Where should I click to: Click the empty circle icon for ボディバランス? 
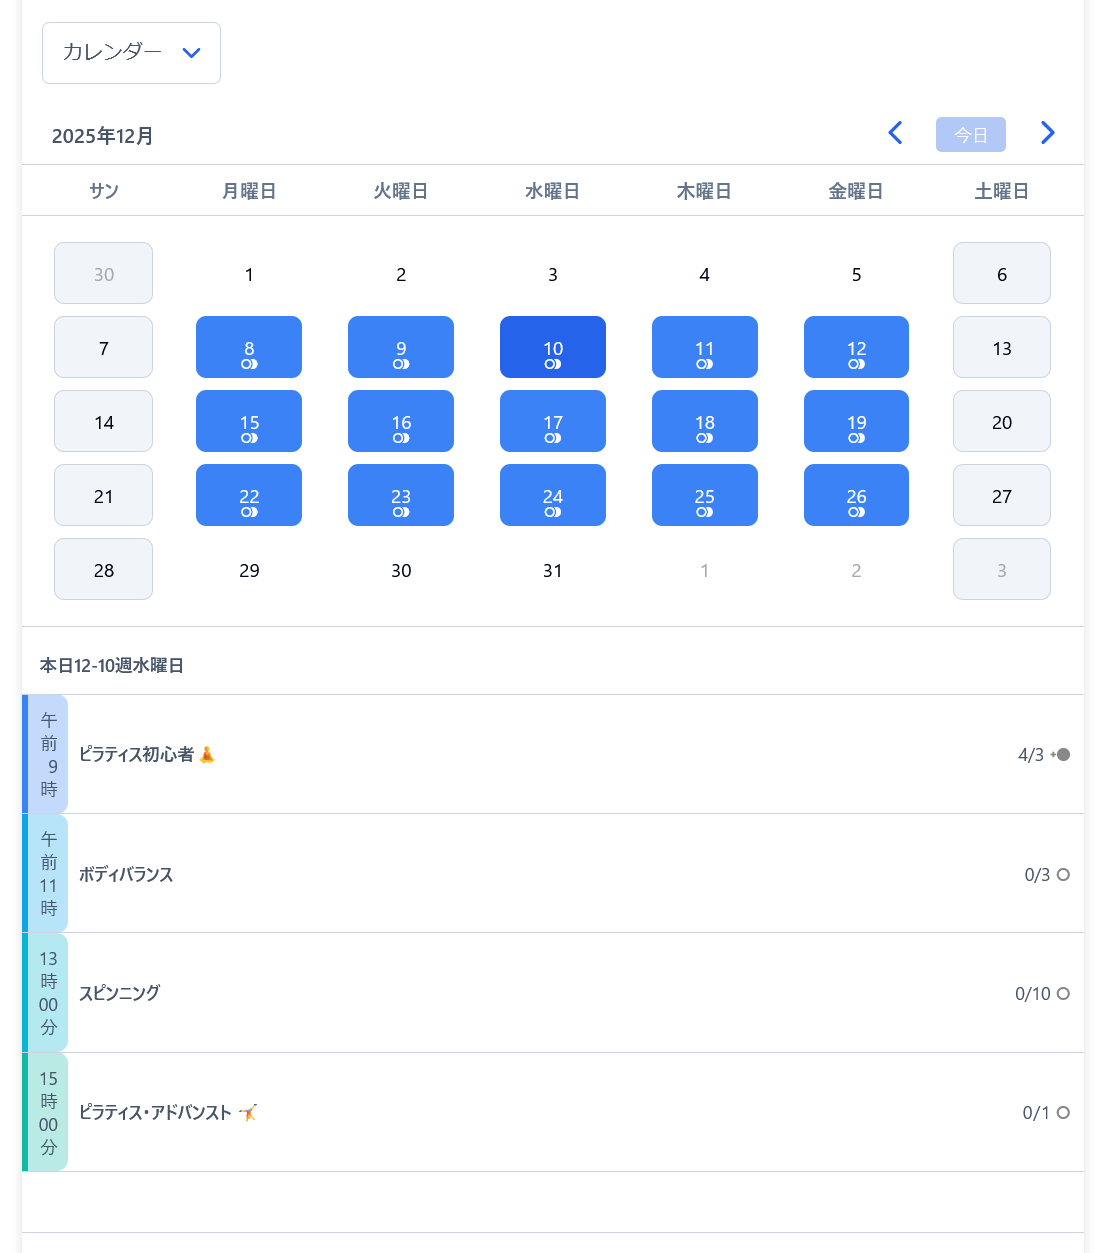[x=1063, y=875]
